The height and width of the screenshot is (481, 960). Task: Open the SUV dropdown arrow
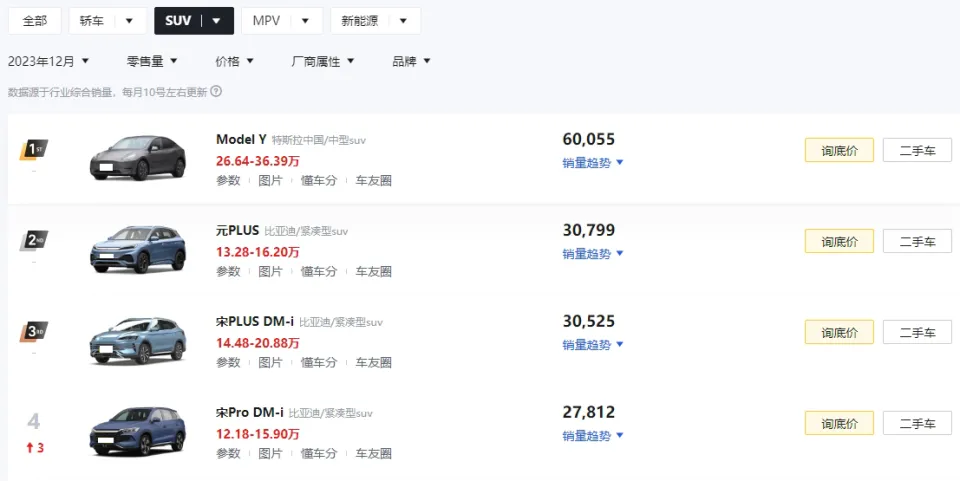tap(216, 21)
